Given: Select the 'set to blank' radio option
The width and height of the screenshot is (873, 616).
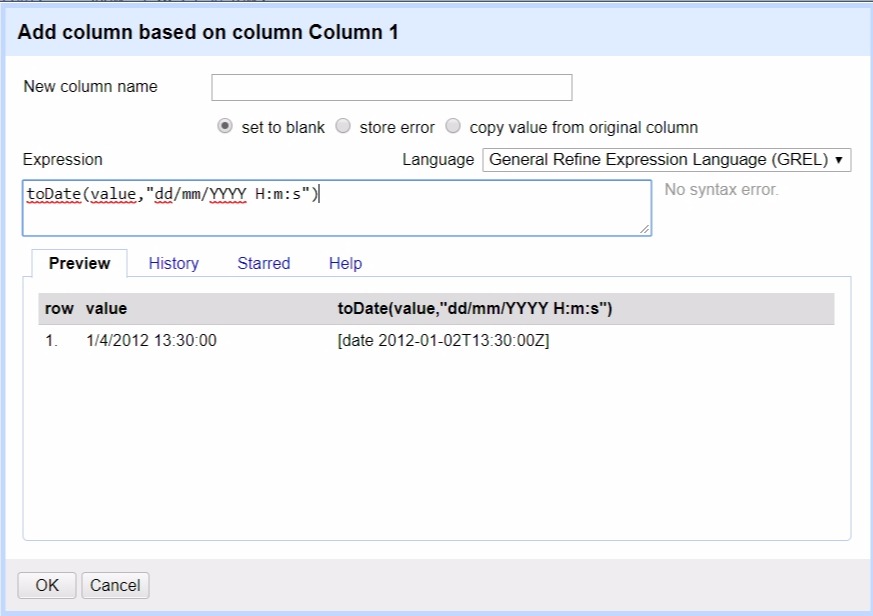Looking at the screenshot, I should [x=224, y=126].
